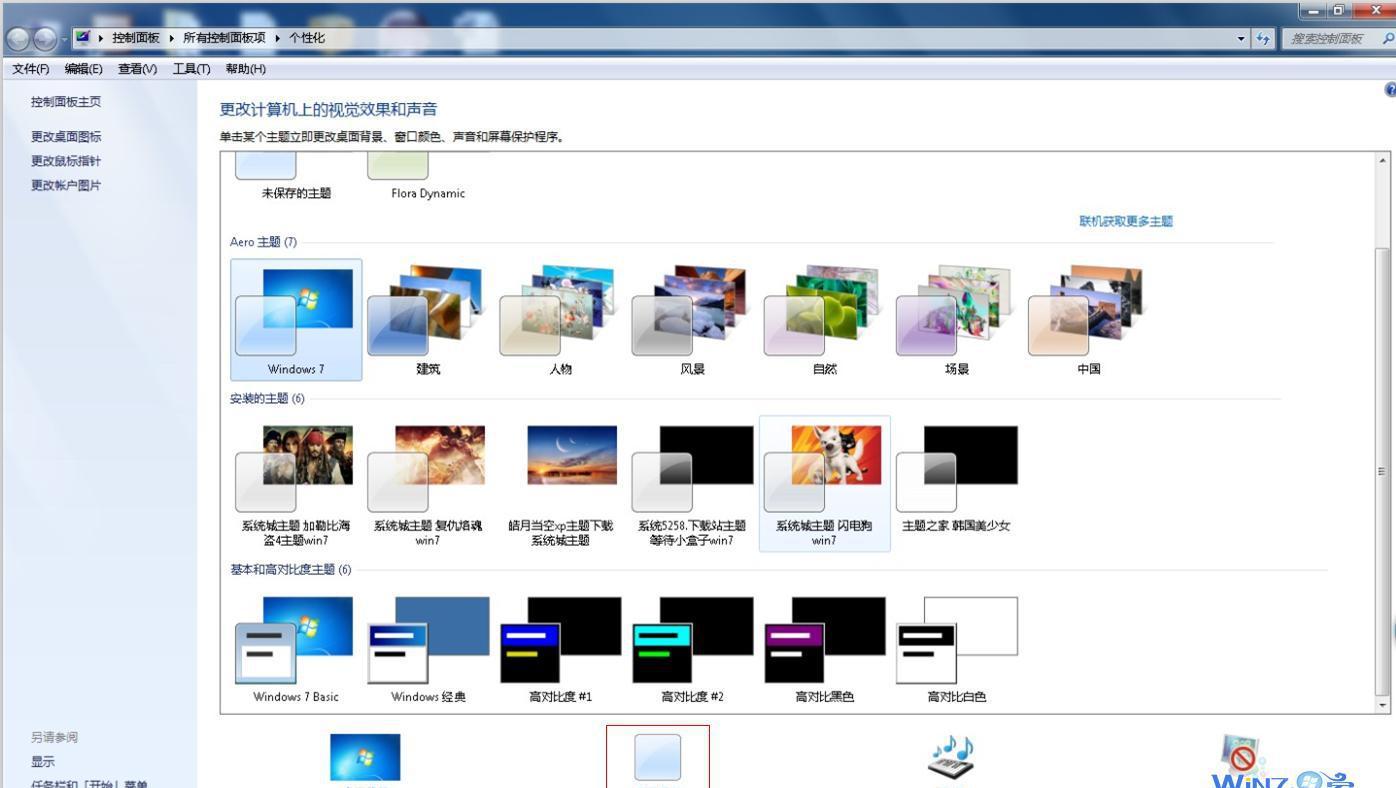Open 更改鼠标指针 link
Screen dimensions: 1396x788
tap(66, 161)
